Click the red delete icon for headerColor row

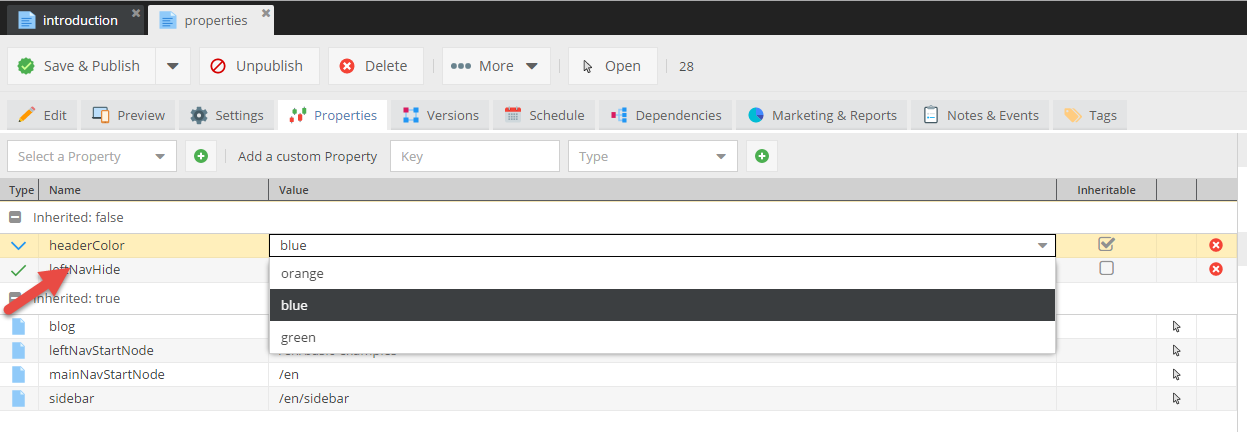1216,245
